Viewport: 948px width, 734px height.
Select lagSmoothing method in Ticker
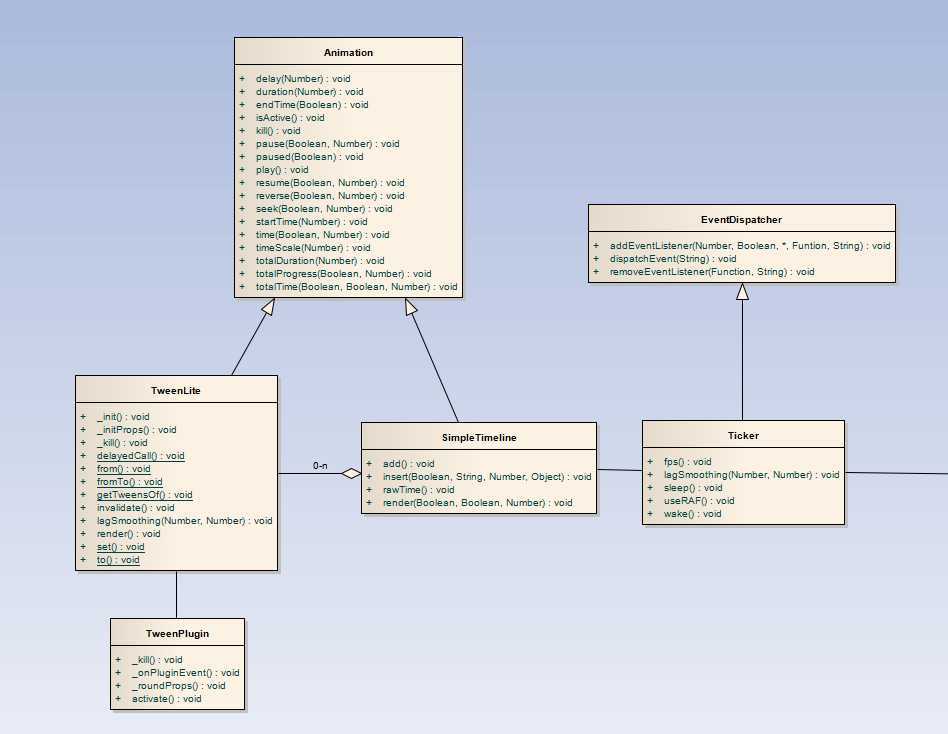pos(752,475)
